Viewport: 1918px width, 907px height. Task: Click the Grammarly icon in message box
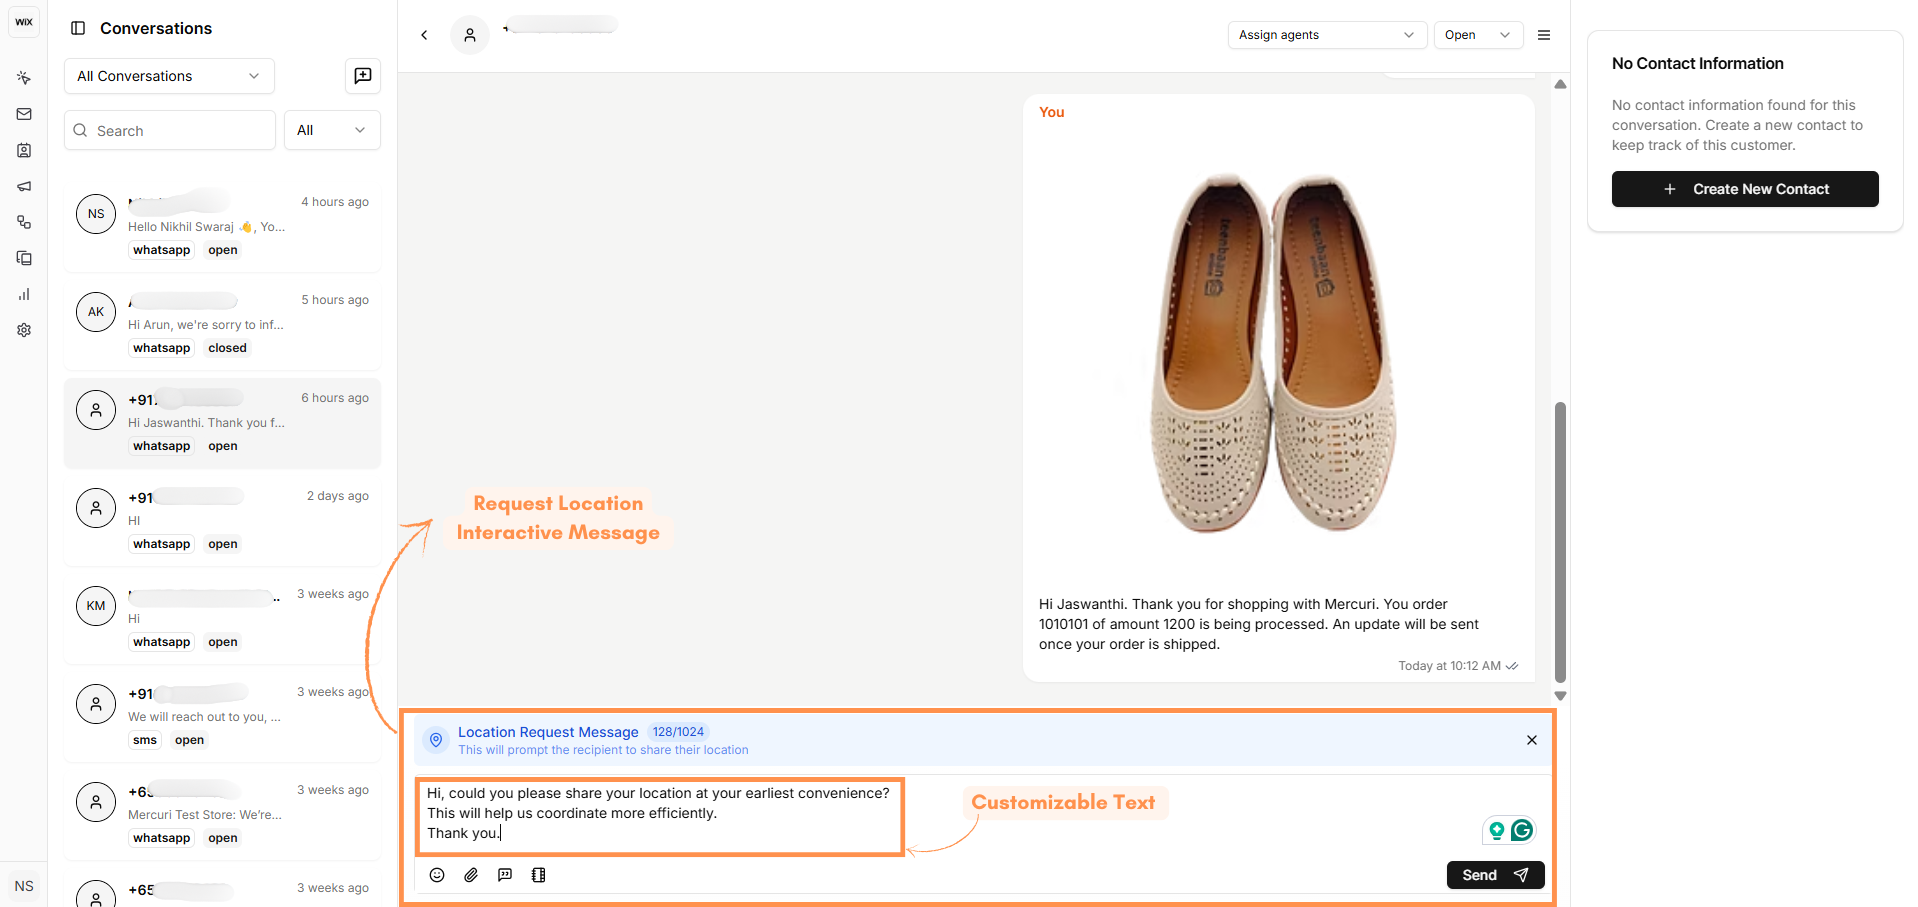[x=1522, y=830]
